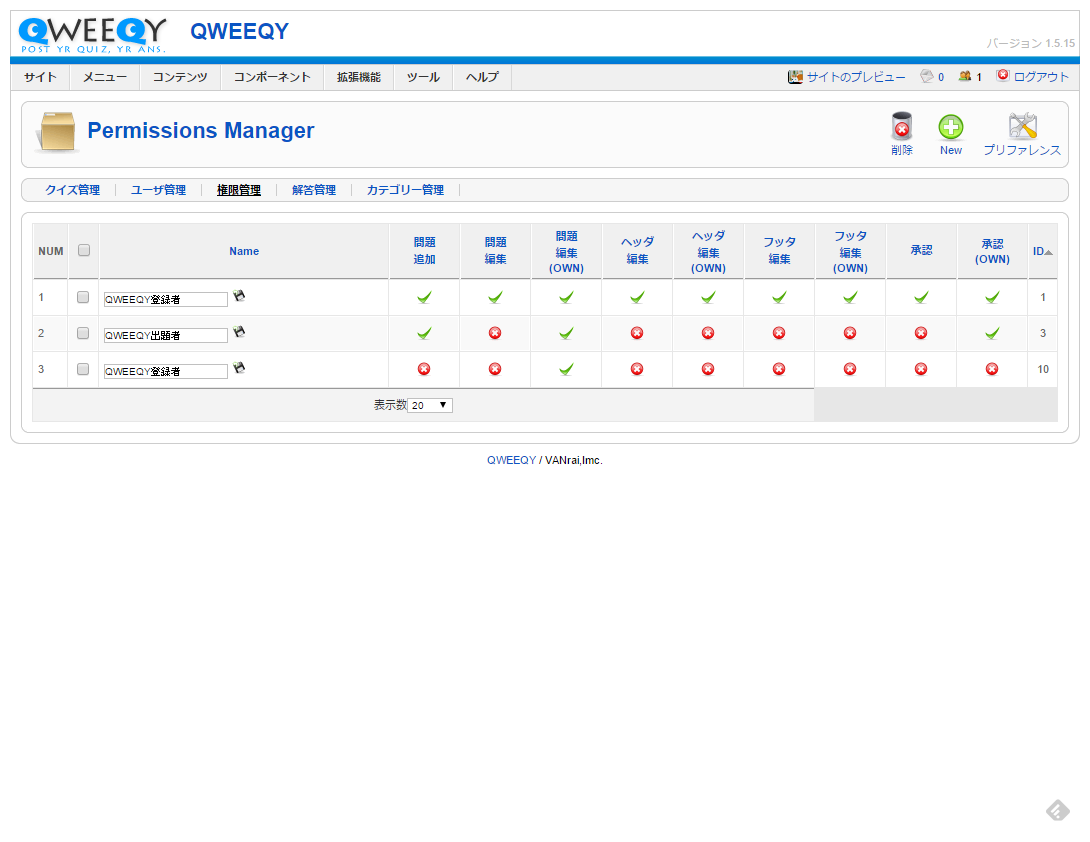Switch to the クイズ管理 tab

pyautogui.click(x=72, y=190)
